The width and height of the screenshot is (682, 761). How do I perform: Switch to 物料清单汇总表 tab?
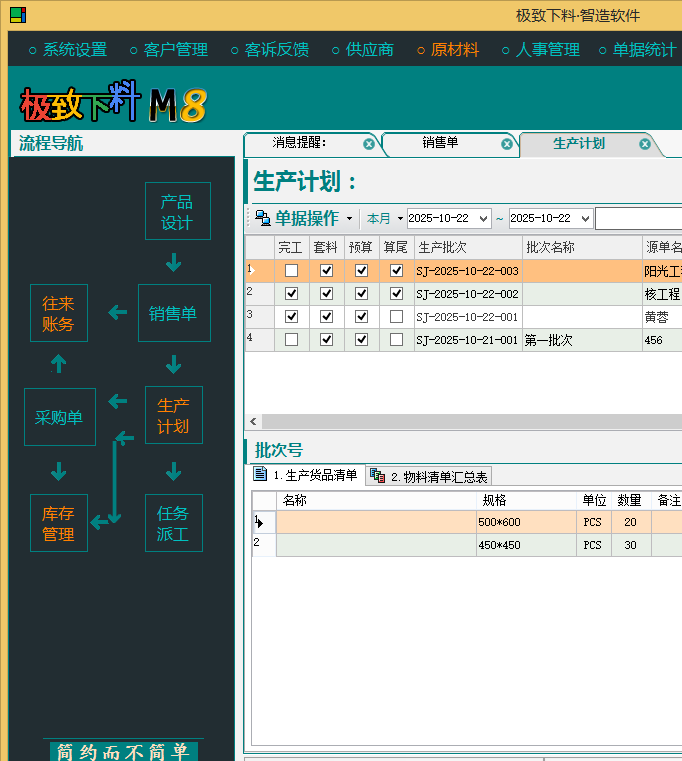(429, 477)
